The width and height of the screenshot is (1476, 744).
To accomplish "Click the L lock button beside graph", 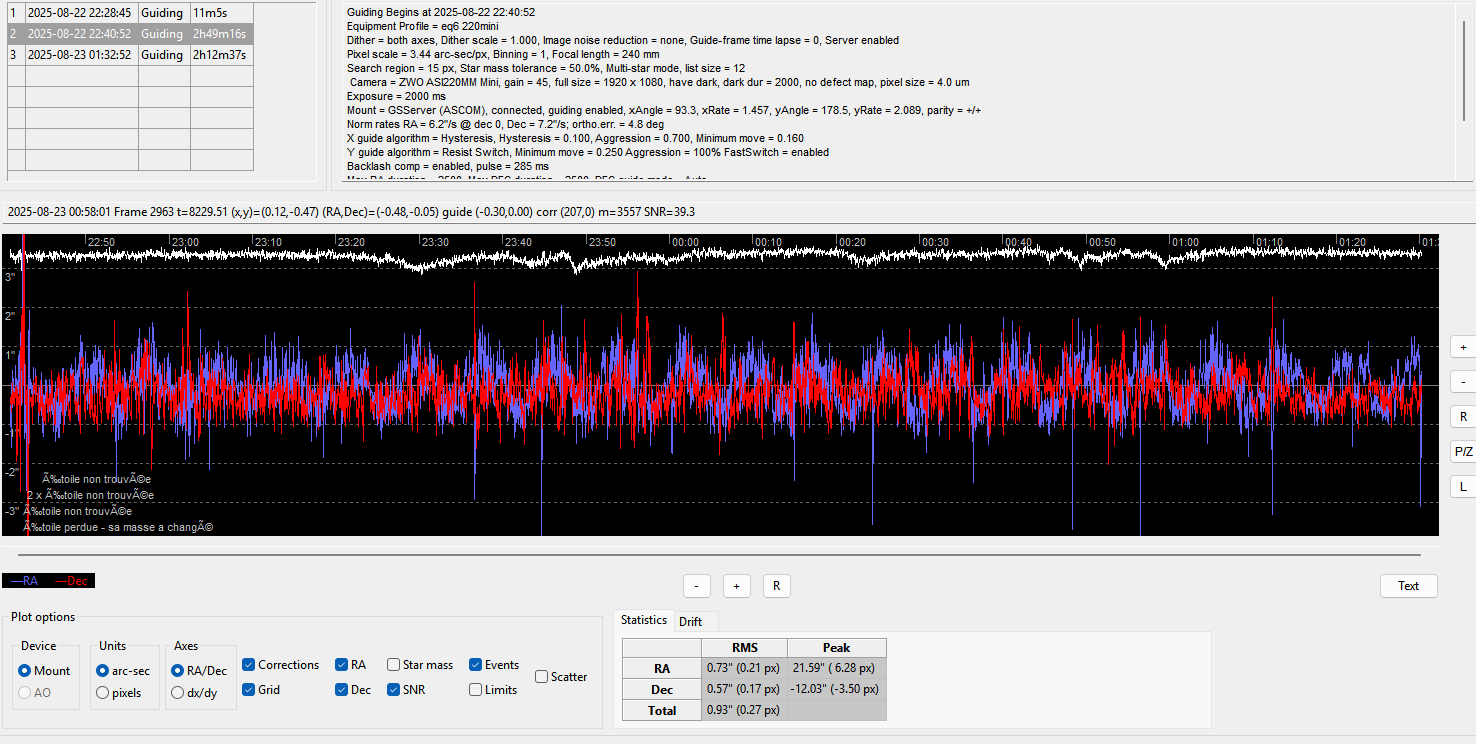I will coord(1463,486).
